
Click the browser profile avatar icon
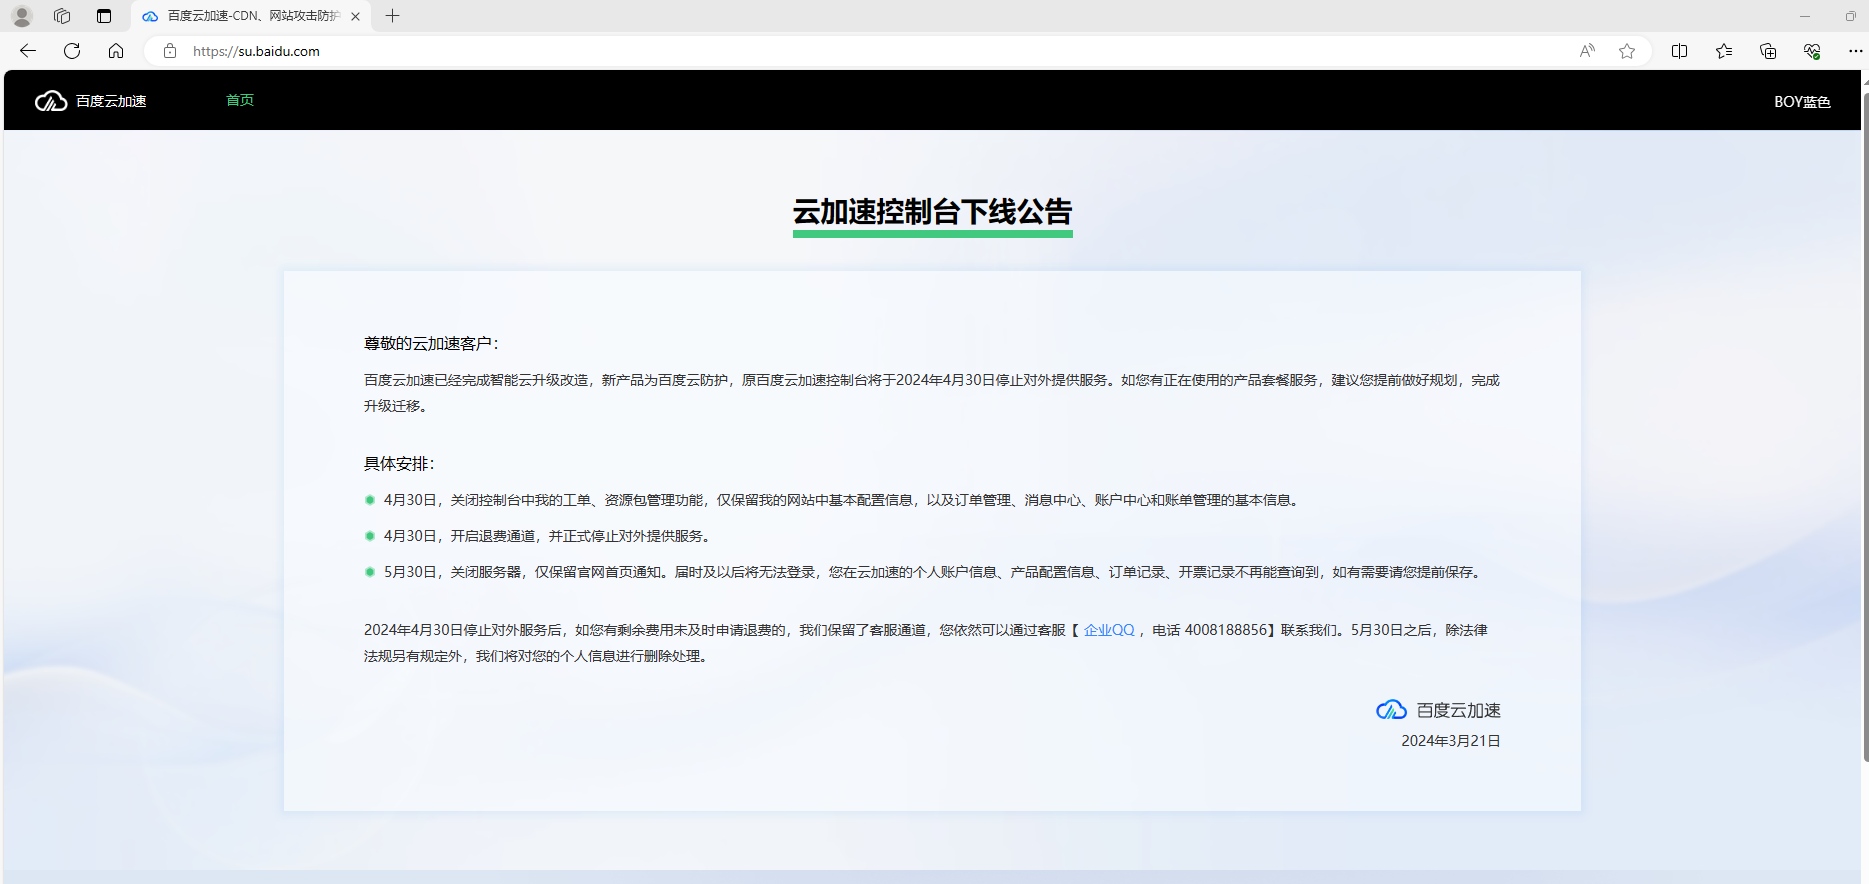click(x=22, y=16)
